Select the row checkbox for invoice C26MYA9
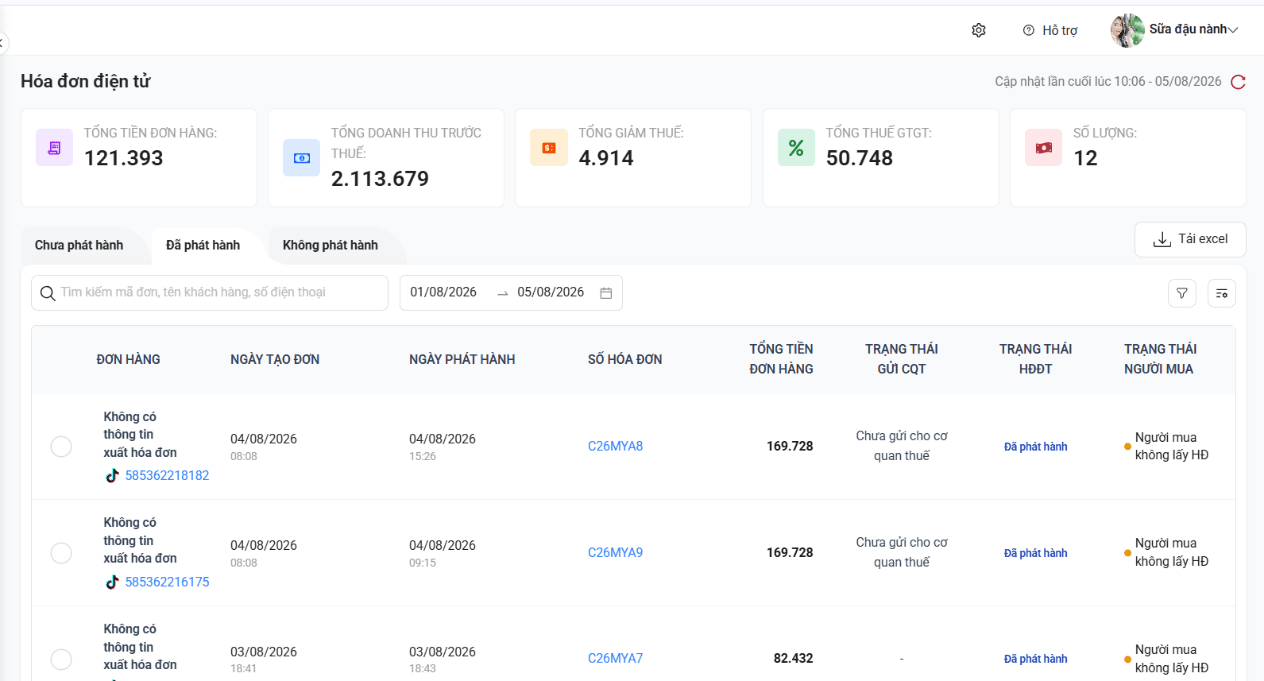1264x681 pixels. click(61, 553)
